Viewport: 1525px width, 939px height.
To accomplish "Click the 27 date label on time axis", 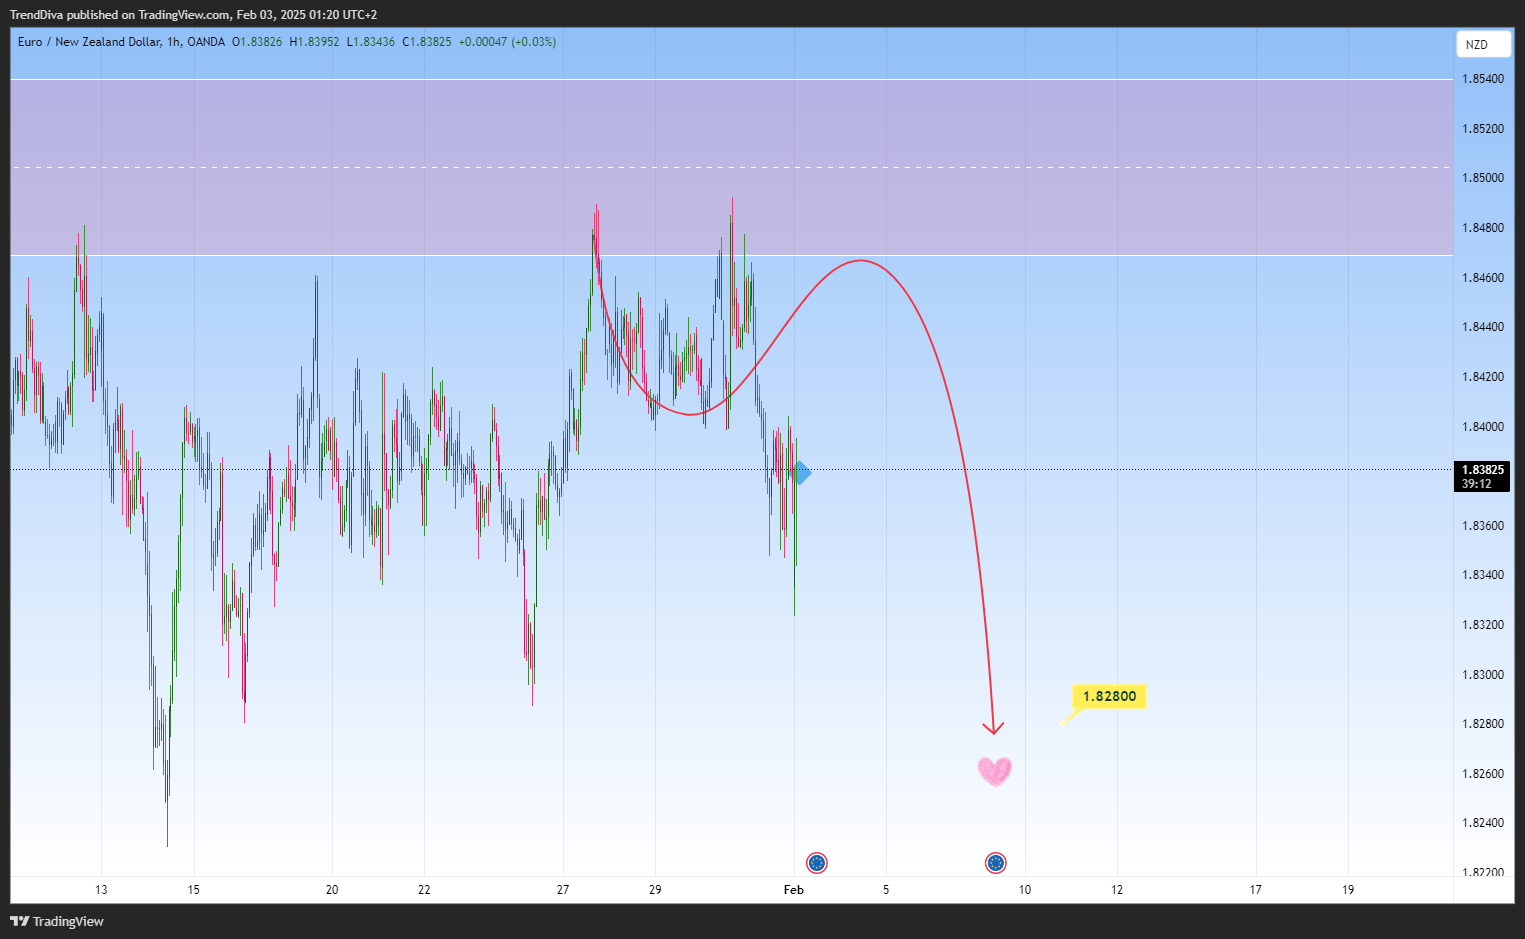I will [563, 889].
